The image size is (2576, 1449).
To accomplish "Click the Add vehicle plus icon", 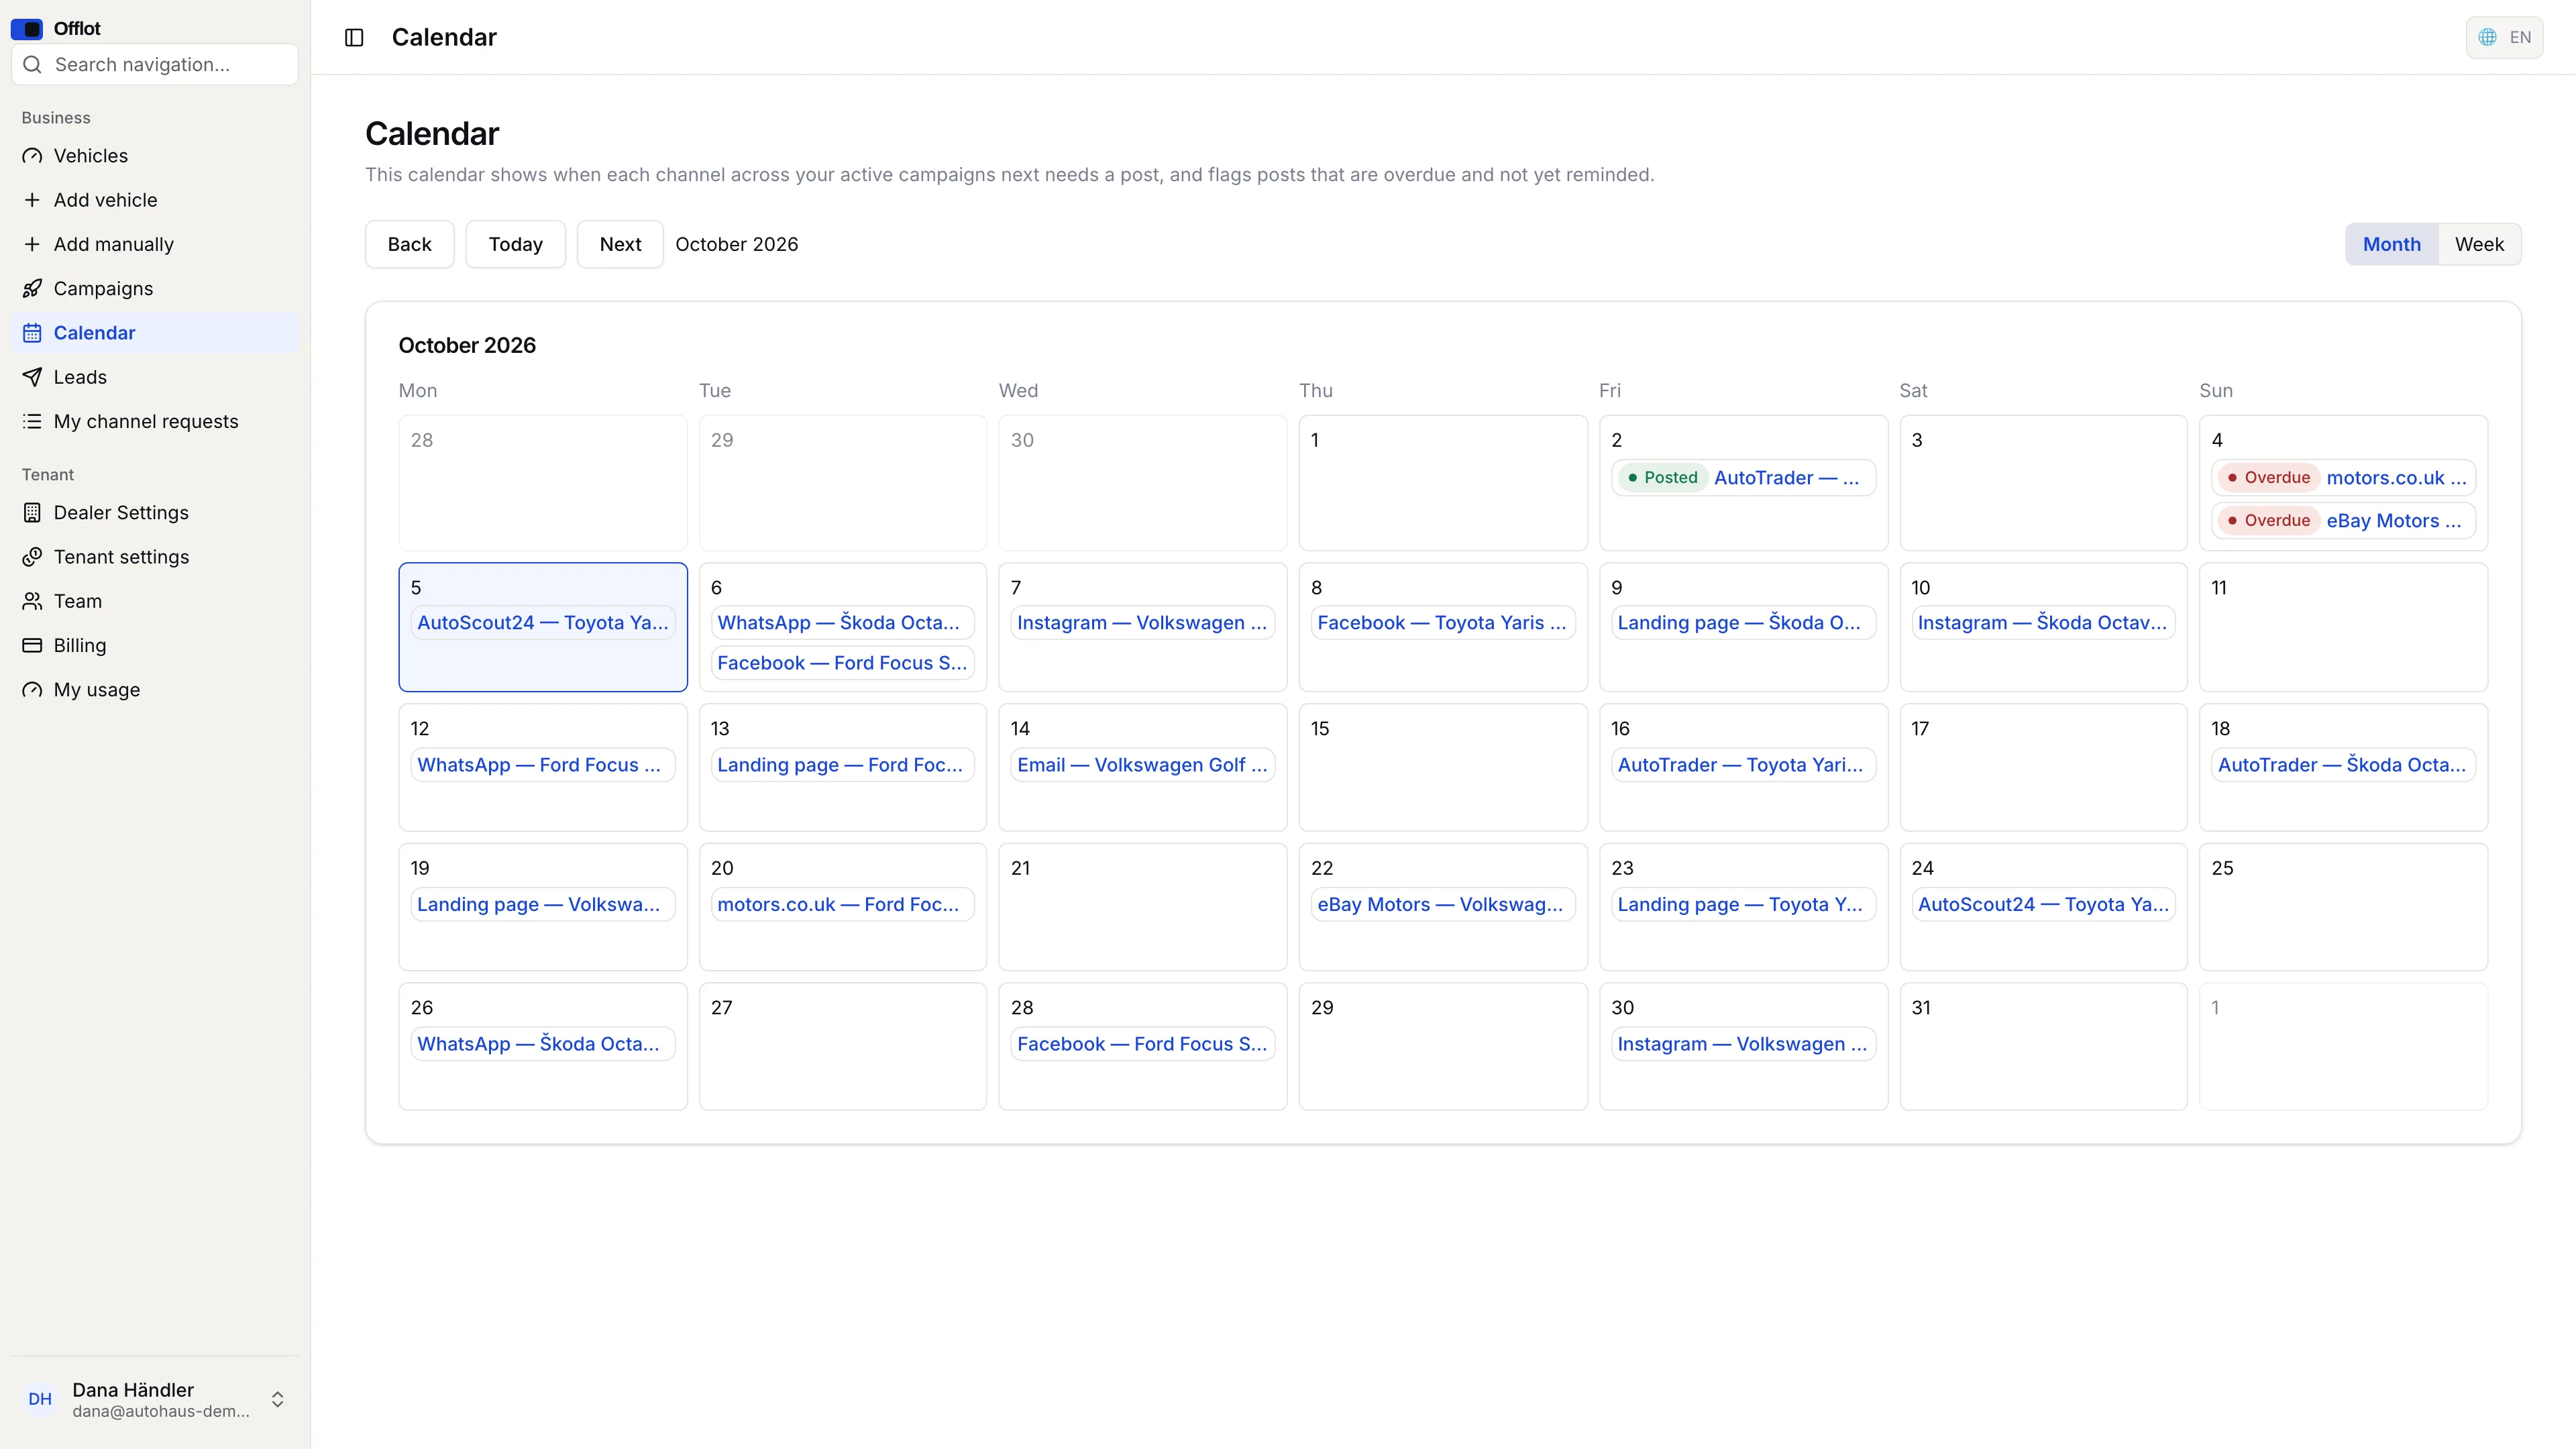I will (x=32, y=200).
